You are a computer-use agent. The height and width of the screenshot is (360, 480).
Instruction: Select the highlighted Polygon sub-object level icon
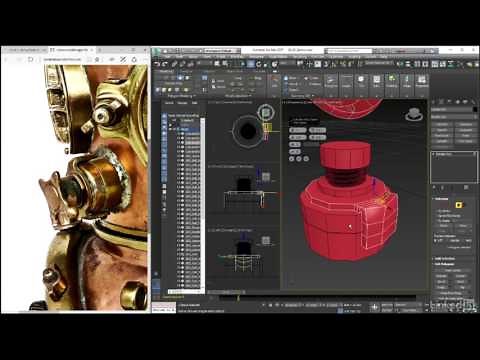pos(459,205)
